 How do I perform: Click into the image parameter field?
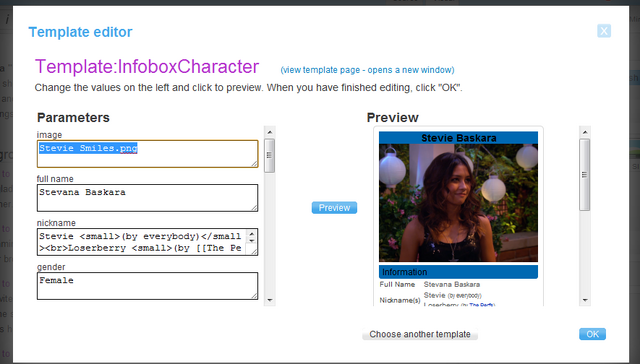pos(147,154)
